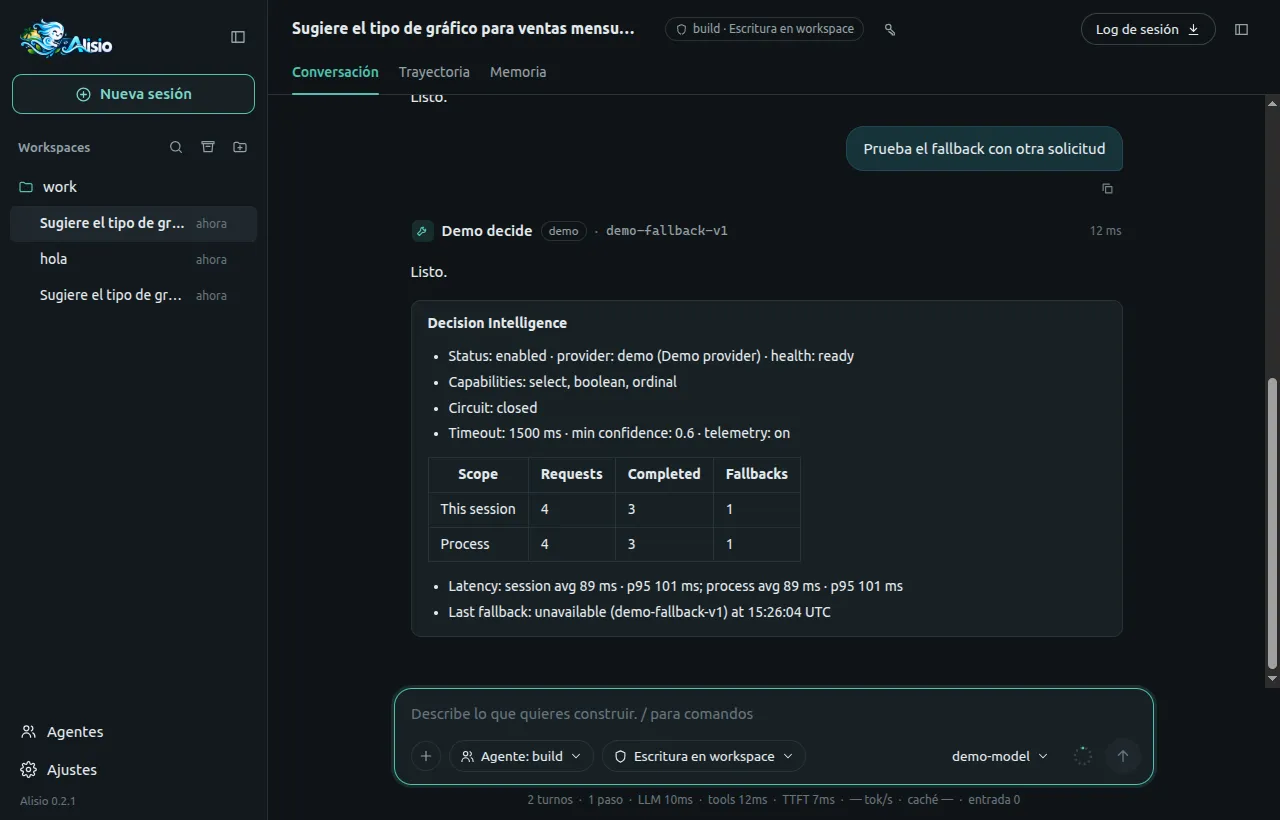Image resolution: width=1280 pixels, height=820 pixels.
Task: Click the tools 12ms status entry
Action: point(737,800)
